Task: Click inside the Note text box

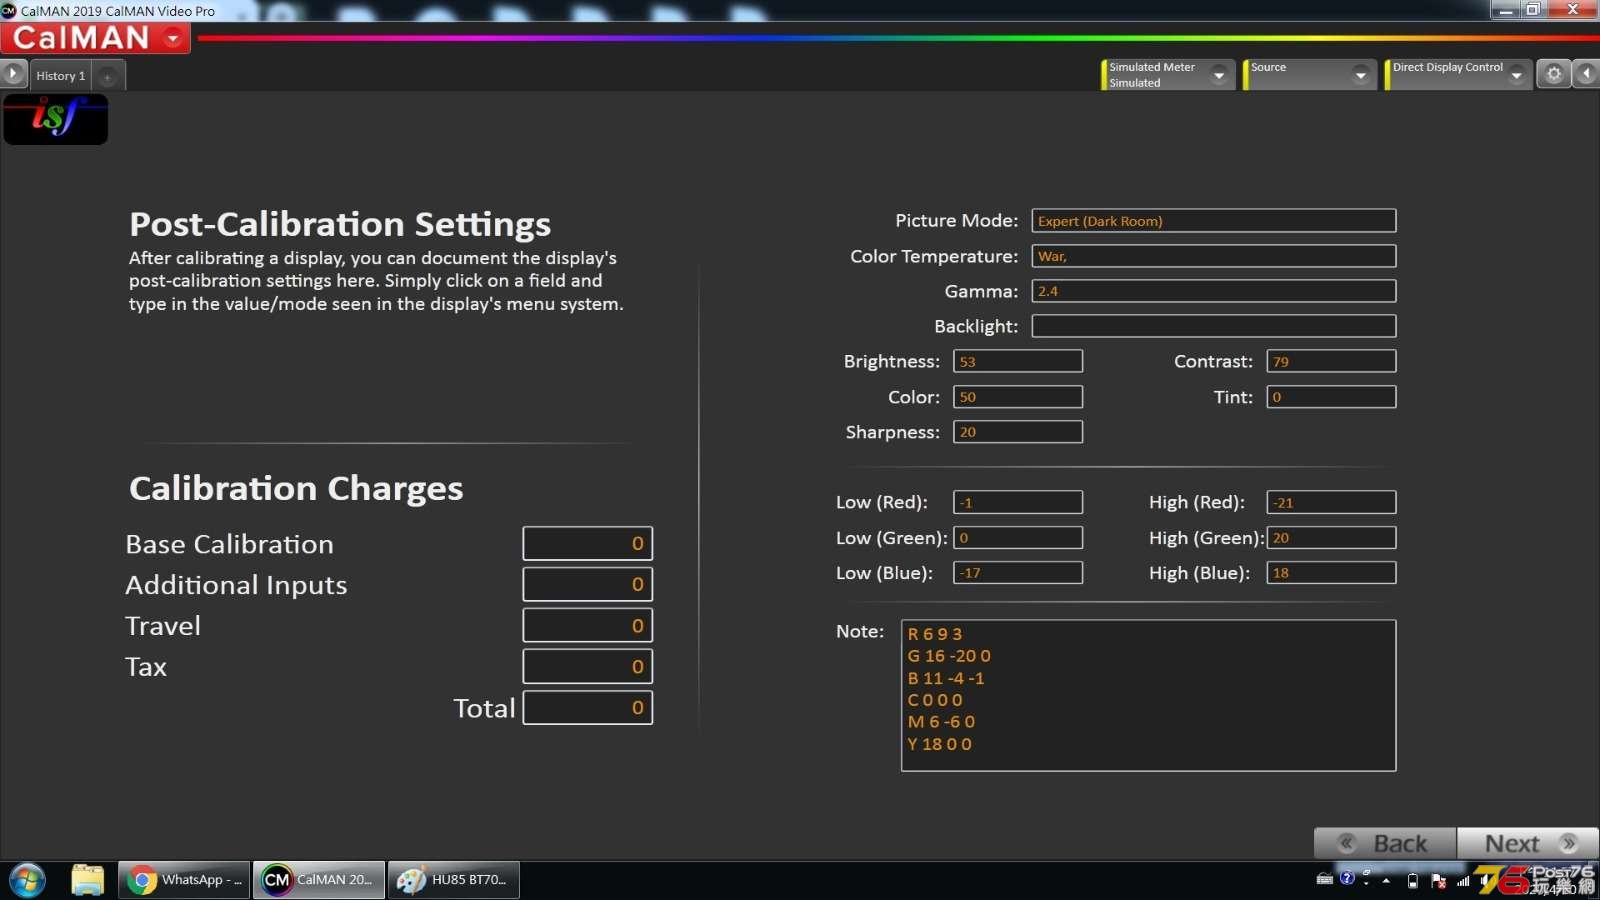Action: 1148,696
